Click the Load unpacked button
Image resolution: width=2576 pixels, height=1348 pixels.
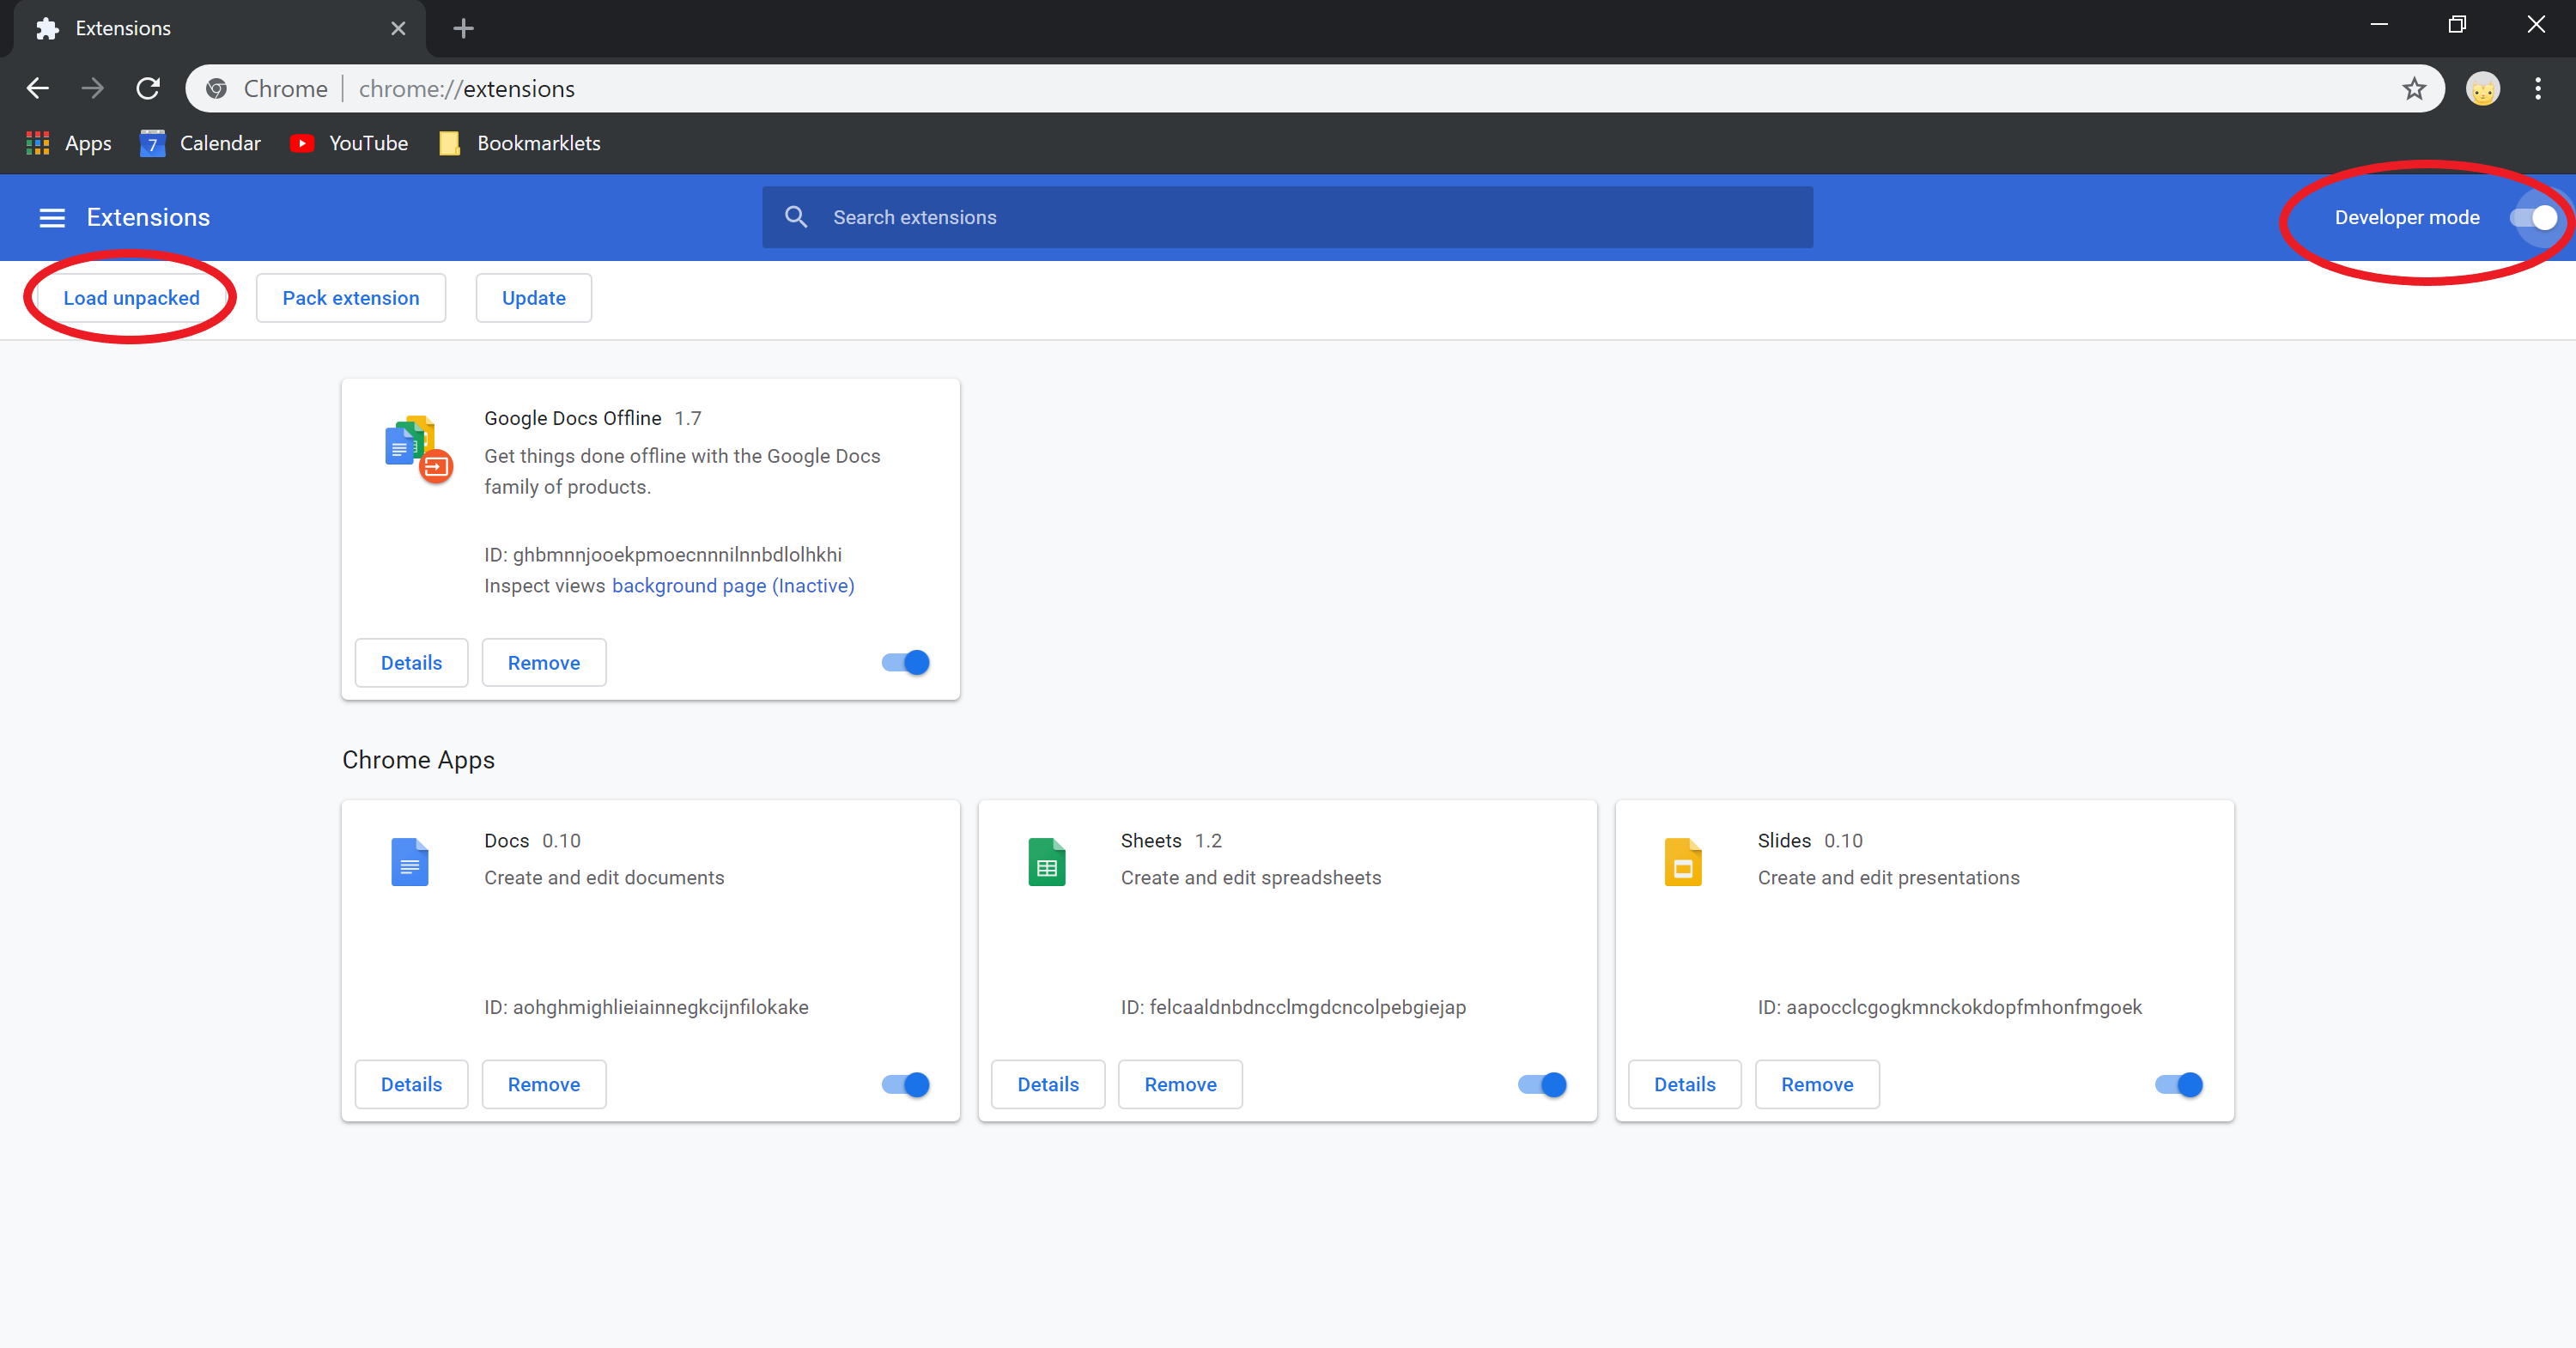tap(131, 298)
